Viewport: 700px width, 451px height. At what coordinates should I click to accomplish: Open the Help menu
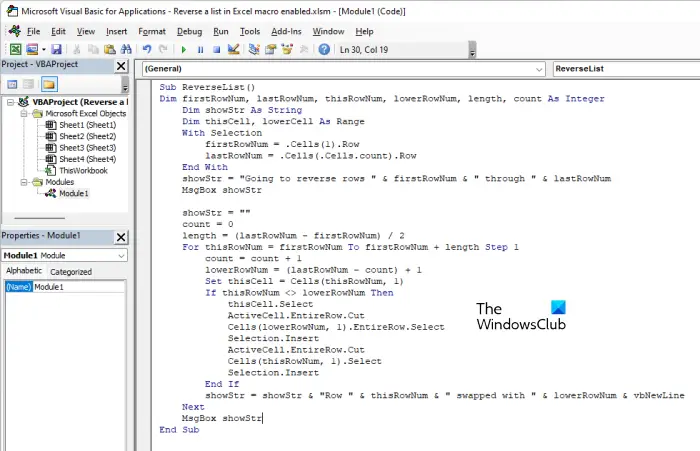pyautogui.click(x=364, y=31)
